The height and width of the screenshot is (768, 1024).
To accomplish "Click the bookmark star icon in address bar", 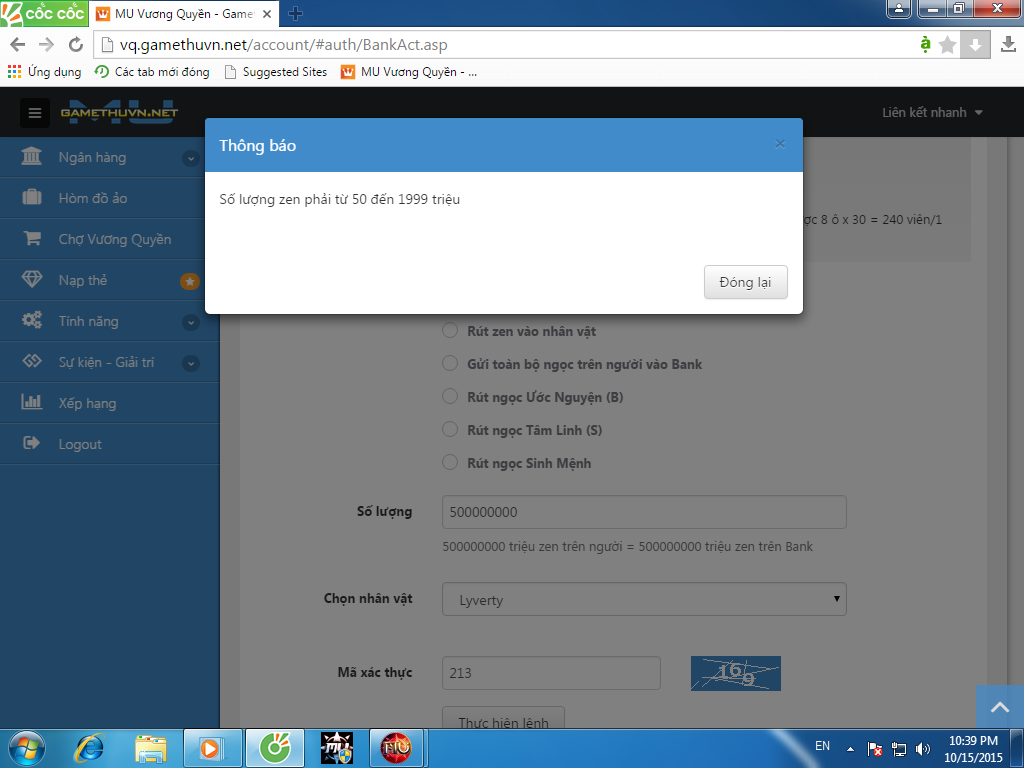I will pyautogui.click(x=948, y=45).
